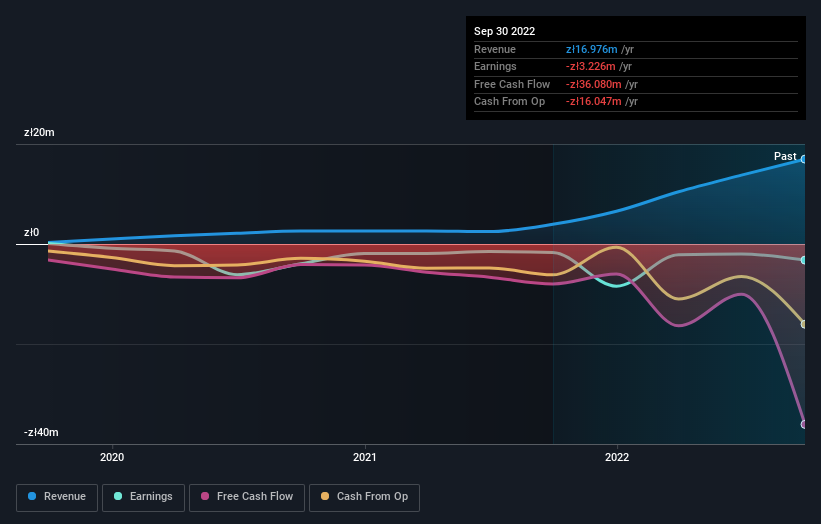Click the Sep 30 2022 tooltip date
The image size is (821, 524).
coord(504,31)
